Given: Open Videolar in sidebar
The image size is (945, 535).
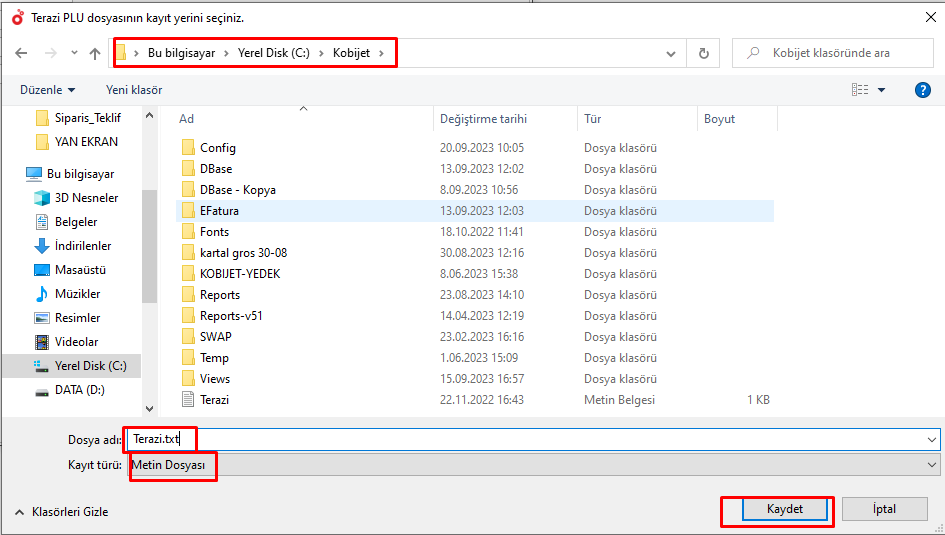Looking at the screenshot, I should click(x=66, y=342).
